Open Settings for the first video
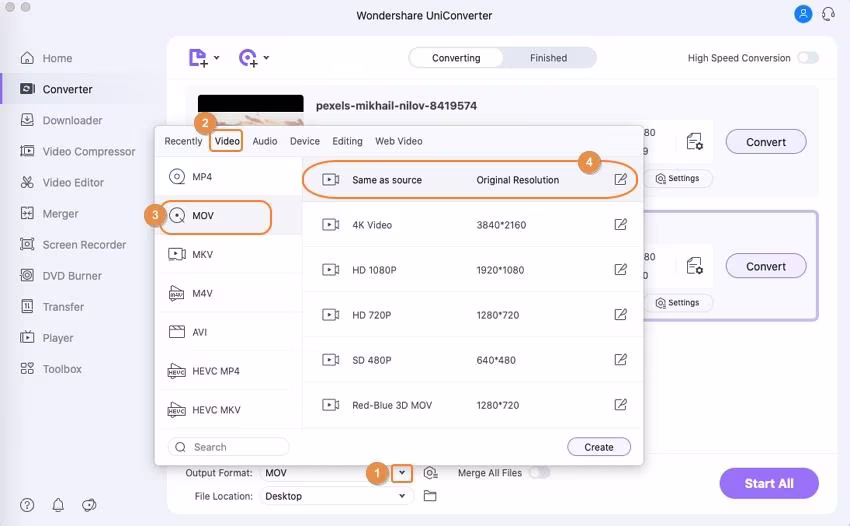The width and height of the screenshot is (850, 526). click(678, 178)
